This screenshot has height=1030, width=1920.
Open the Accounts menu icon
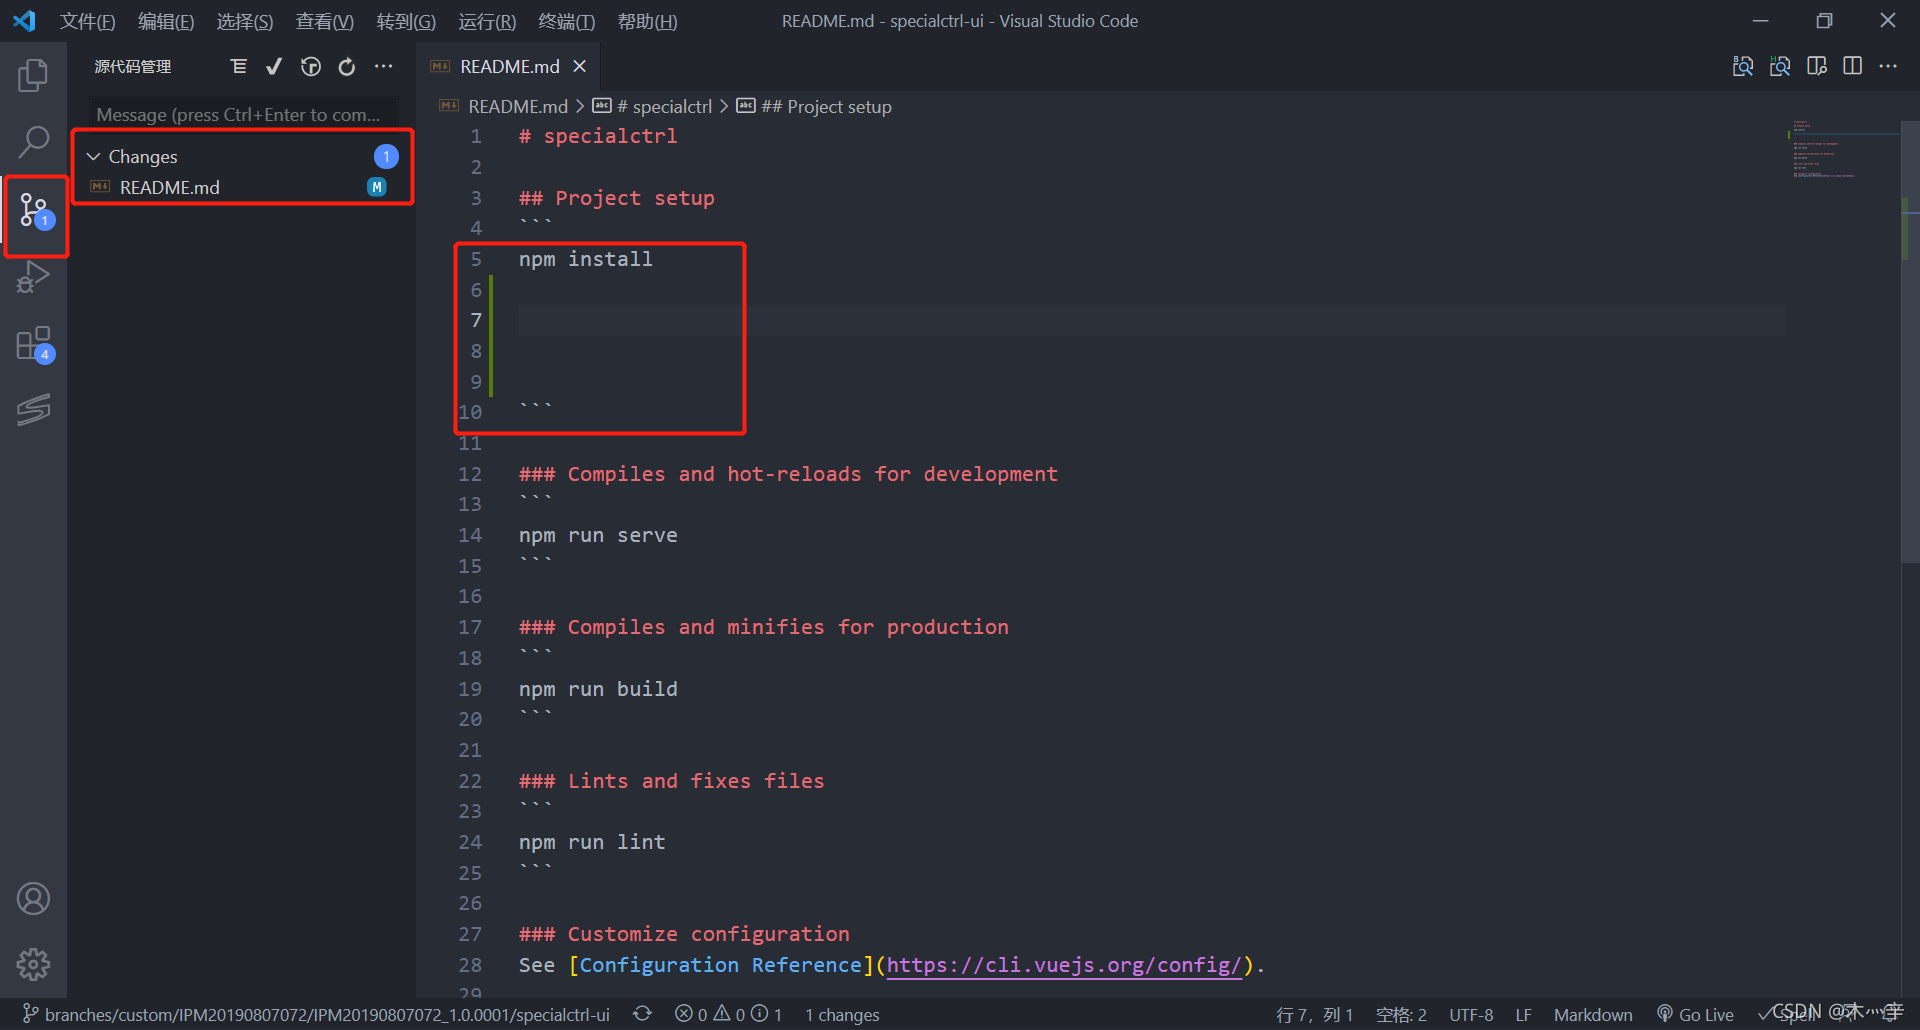[x=33, y=899]
